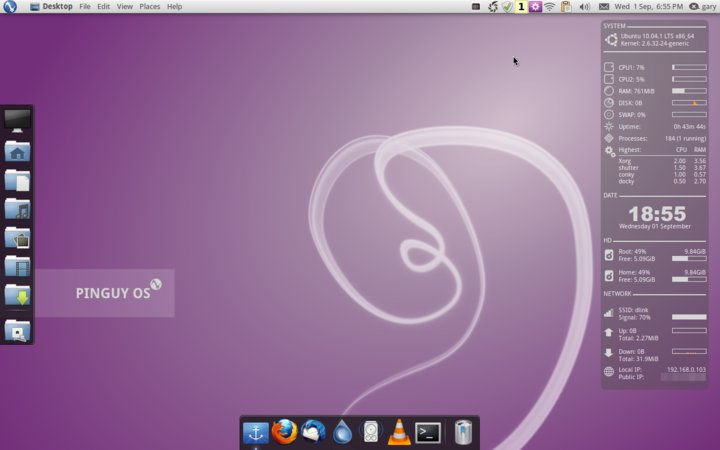This screenshot has width=720, height=450.
Task: Click the green checkmark tray icon
Action: coord(507,6)
